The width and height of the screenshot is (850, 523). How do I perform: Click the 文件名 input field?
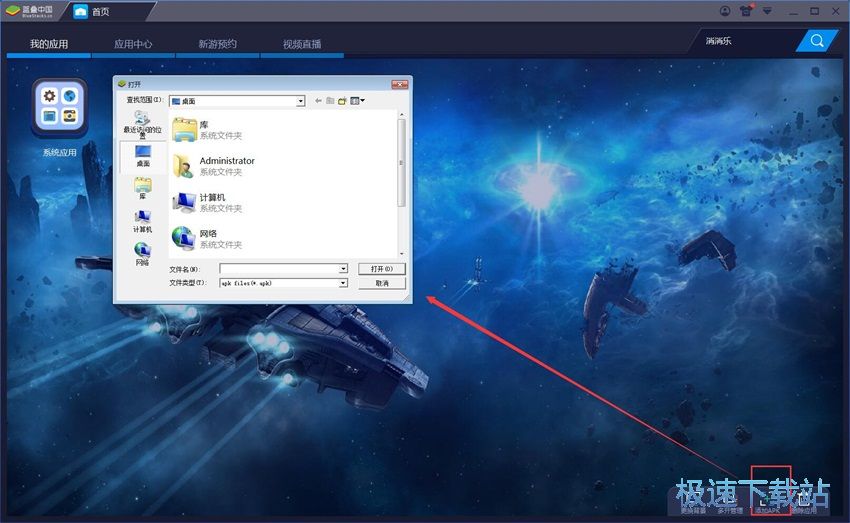tap(279, 269)
